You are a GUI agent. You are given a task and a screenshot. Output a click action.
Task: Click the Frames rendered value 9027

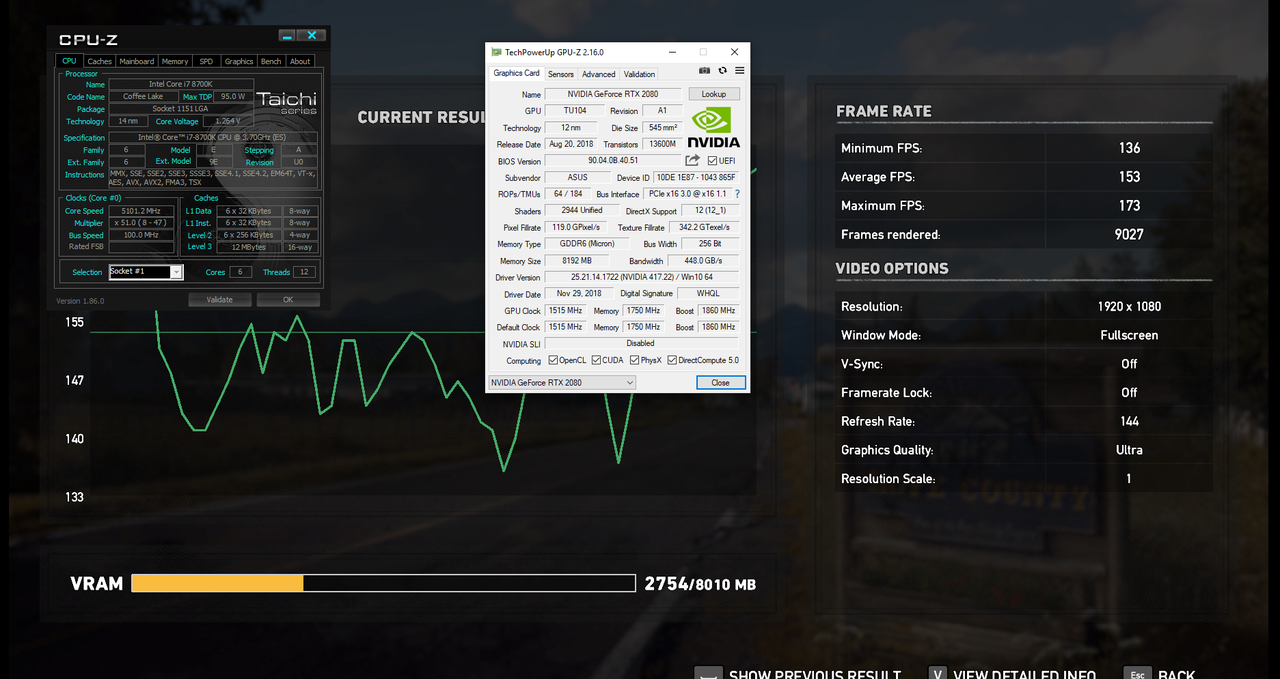(1129, 235)
